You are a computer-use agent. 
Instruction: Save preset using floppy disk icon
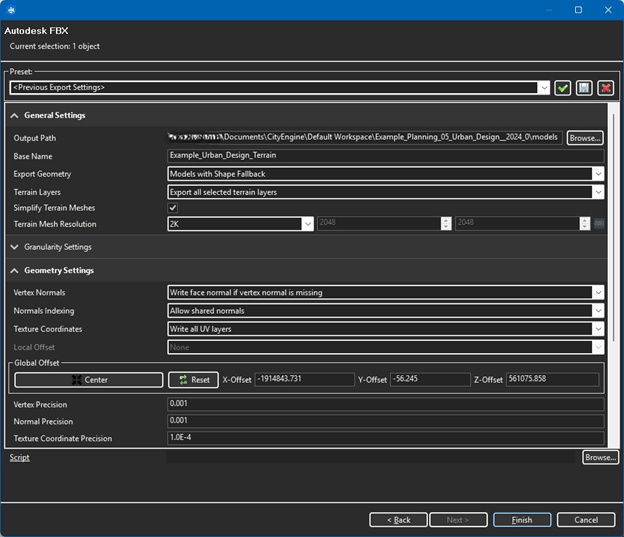(x=584, y=88)
